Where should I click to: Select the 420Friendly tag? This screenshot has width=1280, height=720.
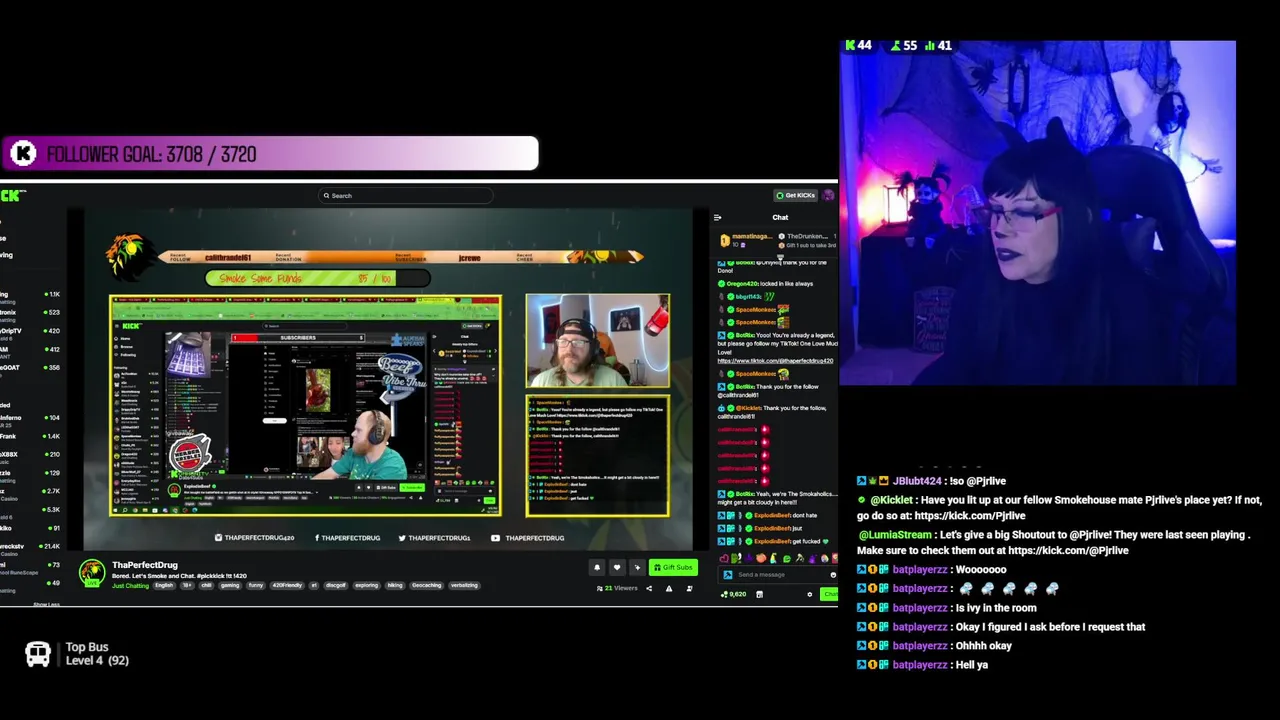click(x=286, y=585)
